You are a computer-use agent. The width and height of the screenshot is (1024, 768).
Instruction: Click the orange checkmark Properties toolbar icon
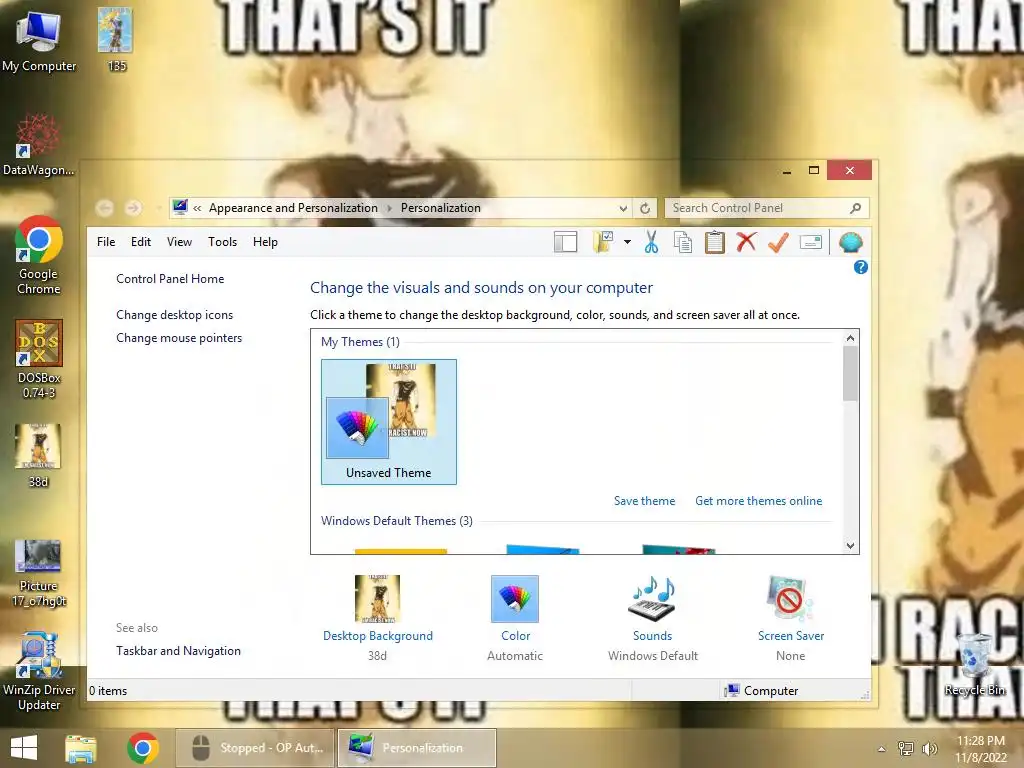778,242
